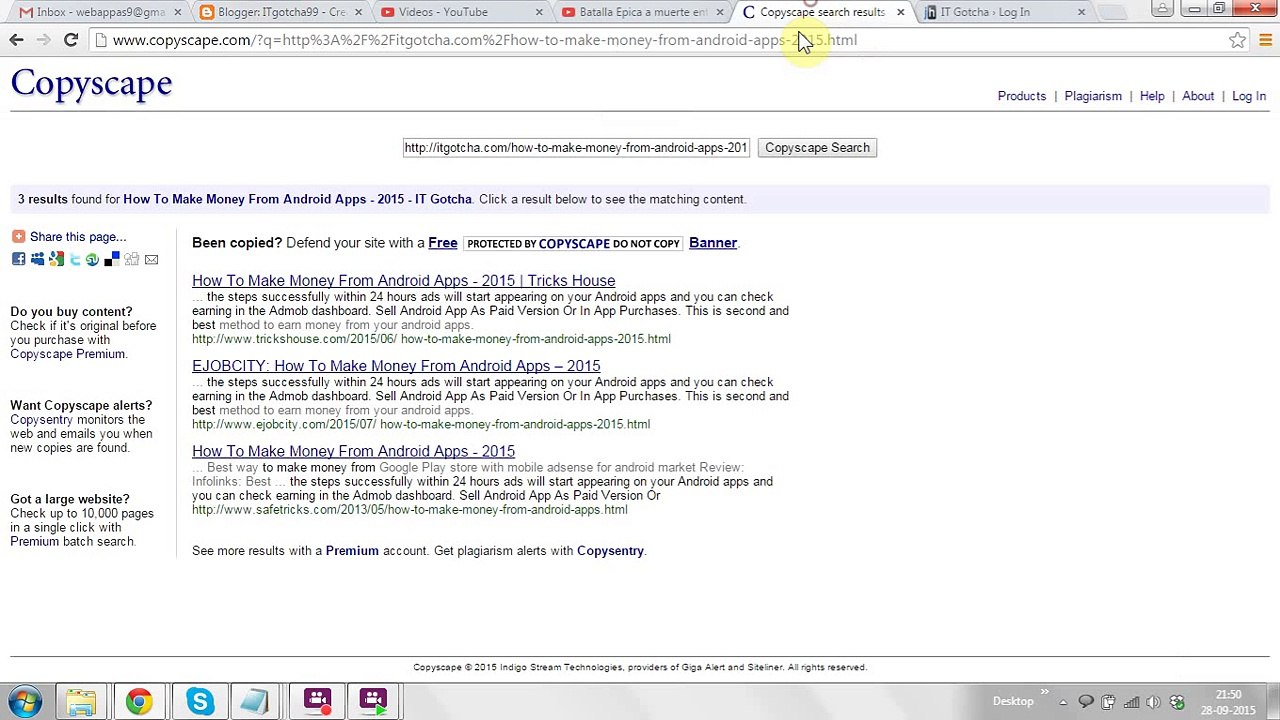Click the Copyscape Search button
The width and height of the screenshot is (1280, 720).
(817, 148)
